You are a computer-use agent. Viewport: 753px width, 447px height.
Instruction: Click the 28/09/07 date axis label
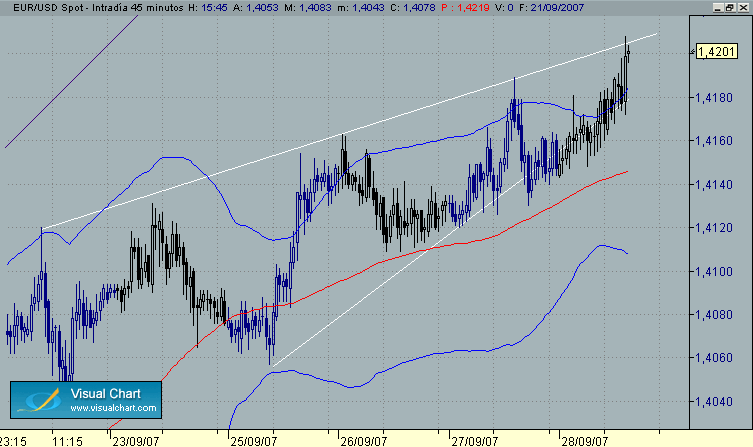584,441
